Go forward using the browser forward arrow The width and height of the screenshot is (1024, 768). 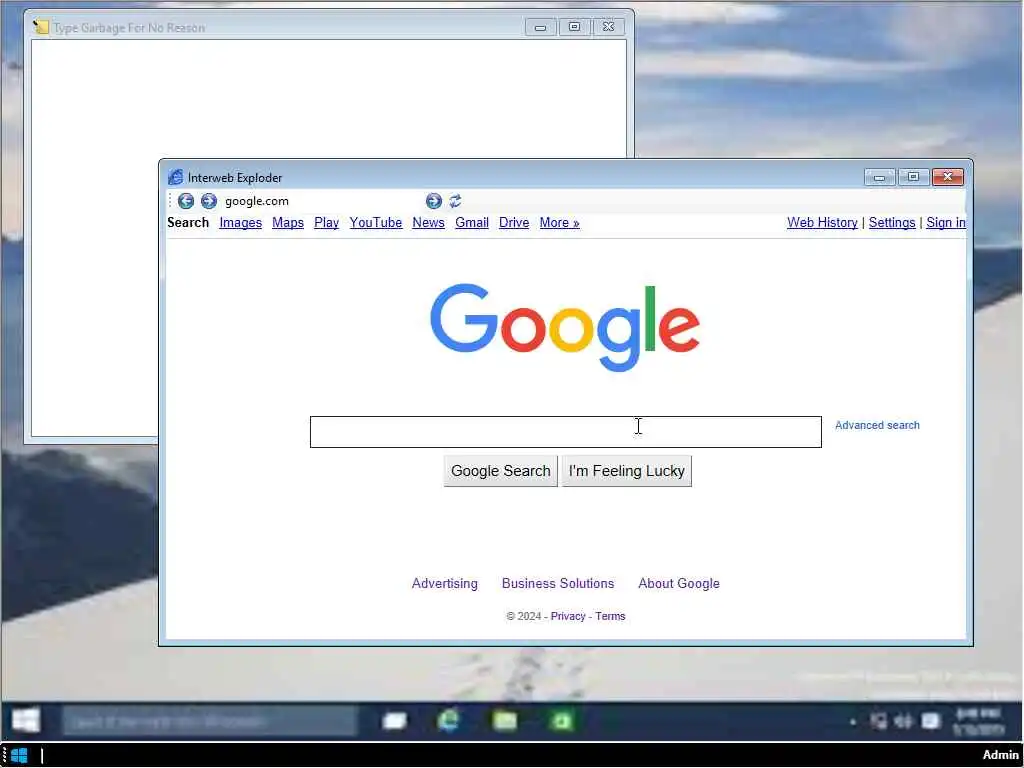coord(208,201)
